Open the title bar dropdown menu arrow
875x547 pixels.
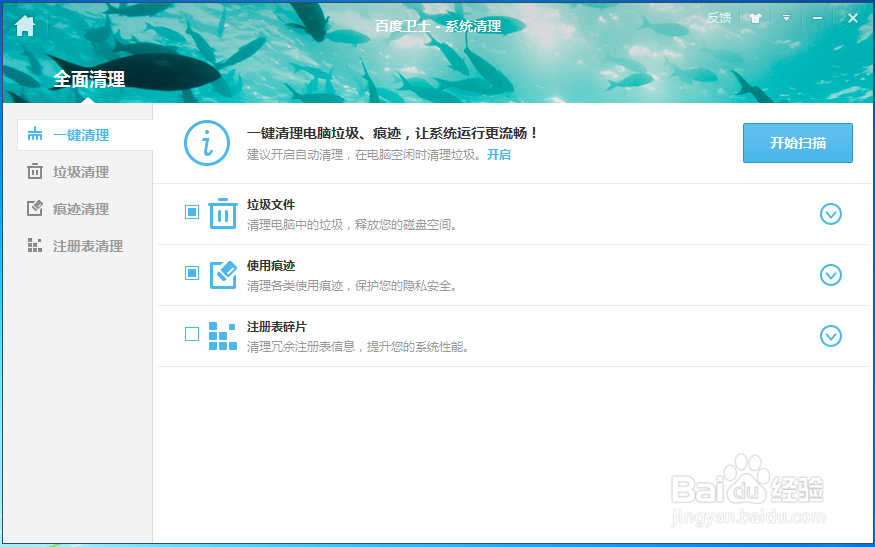click(x=786, y=18)
